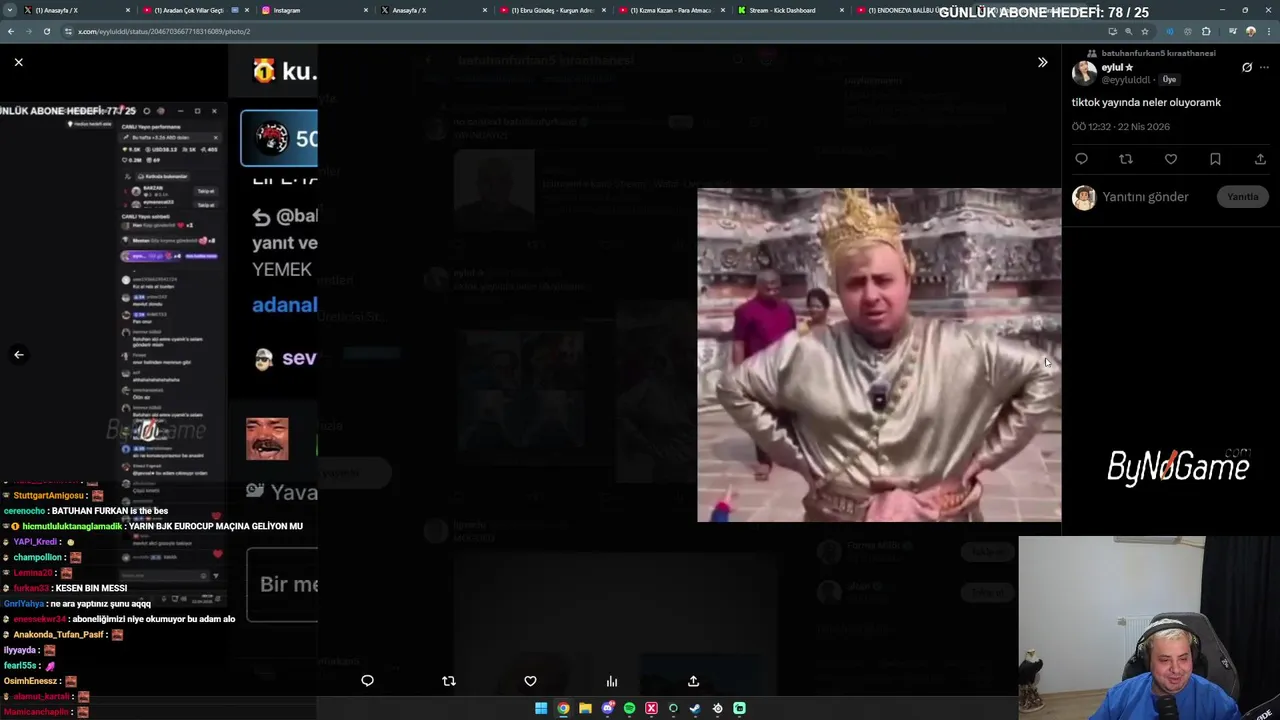The width and height of the screenshot is (1280, 720).
Task: Click the 'ÖÖ 12:32 · 22 Nis 2026' timestamp
Action: [1120, 127]
